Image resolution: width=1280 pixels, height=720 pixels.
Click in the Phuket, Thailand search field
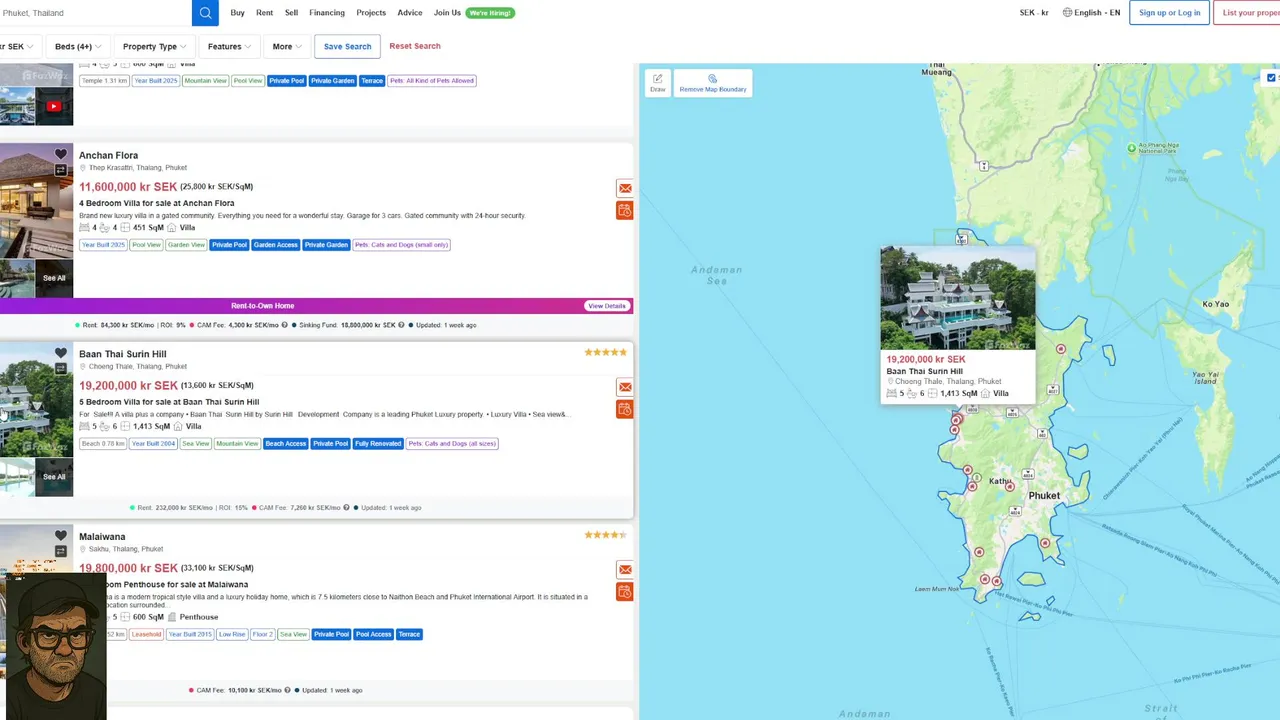pos(96,13)
